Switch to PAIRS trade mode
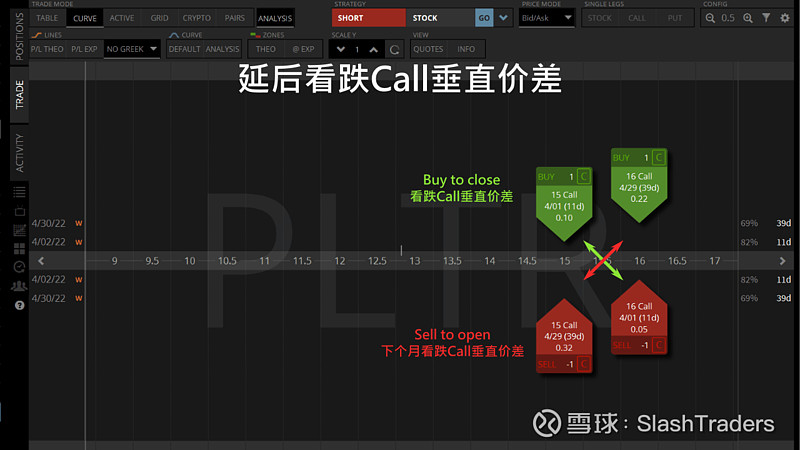 [235, 18]
